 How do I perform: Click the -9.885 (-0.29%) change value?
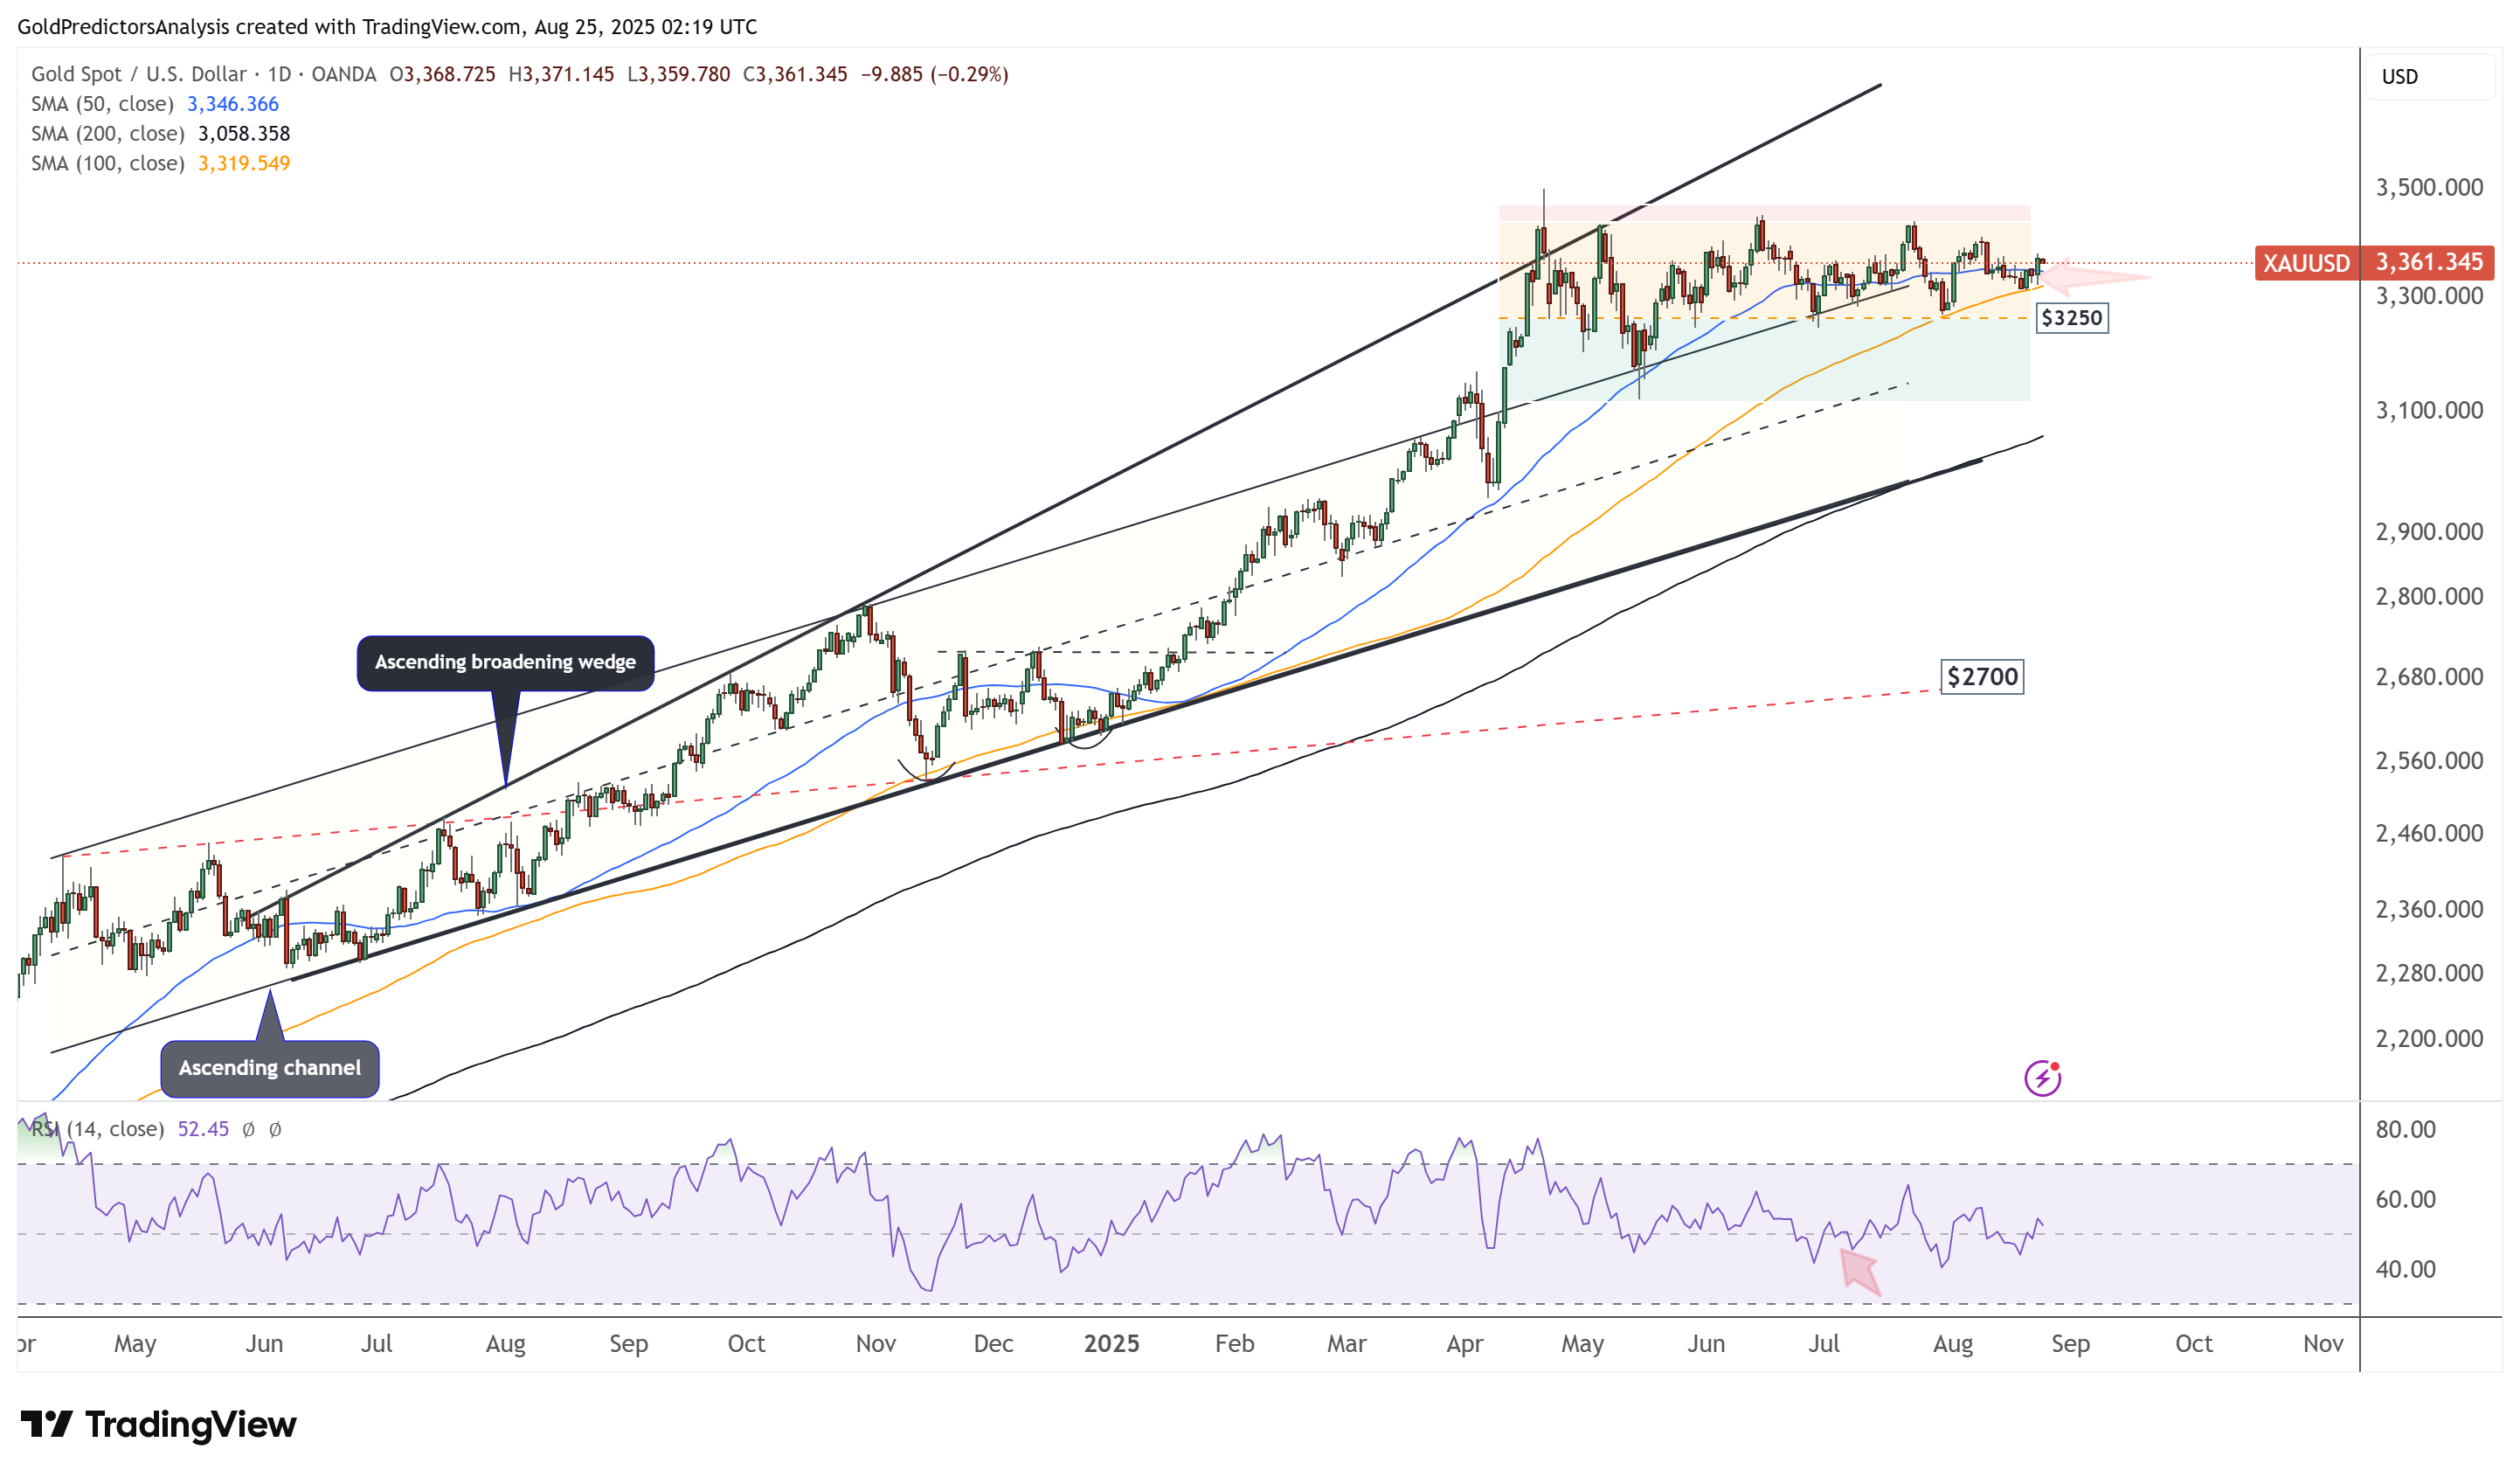(935, 74)
